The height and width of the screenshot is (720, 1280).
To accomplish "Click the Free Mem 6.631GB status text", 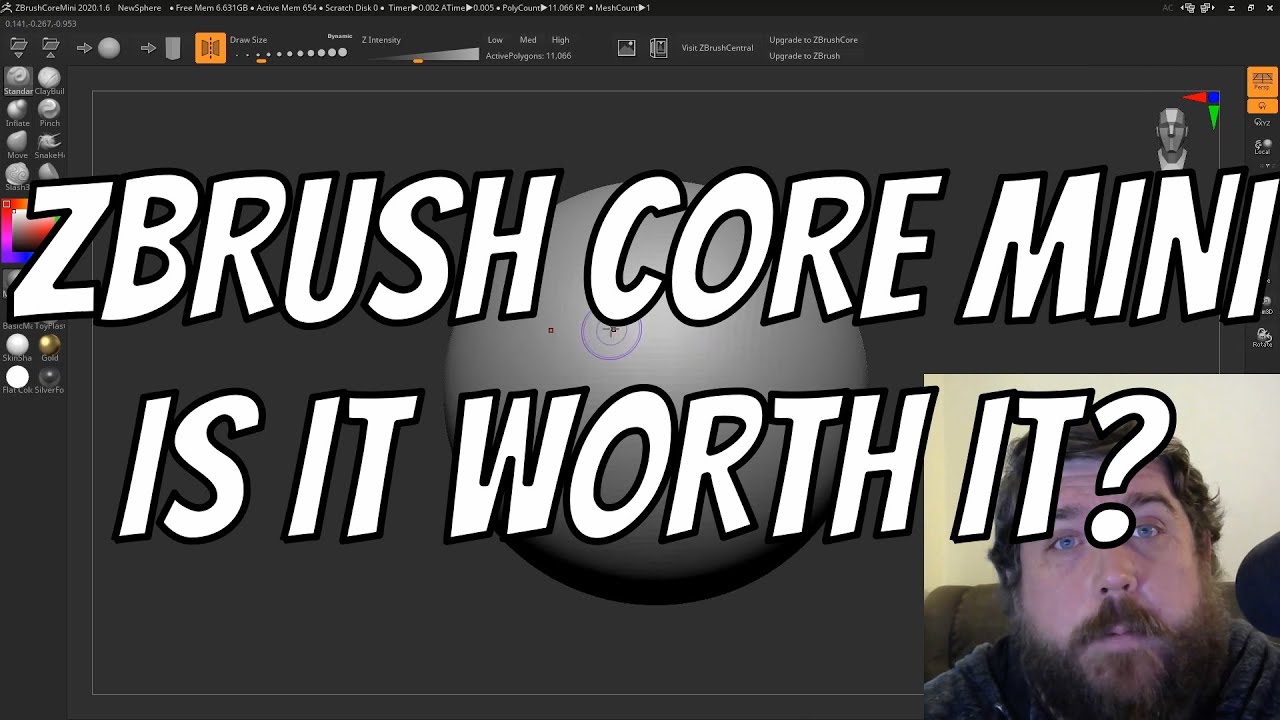I will click(210, 8).
